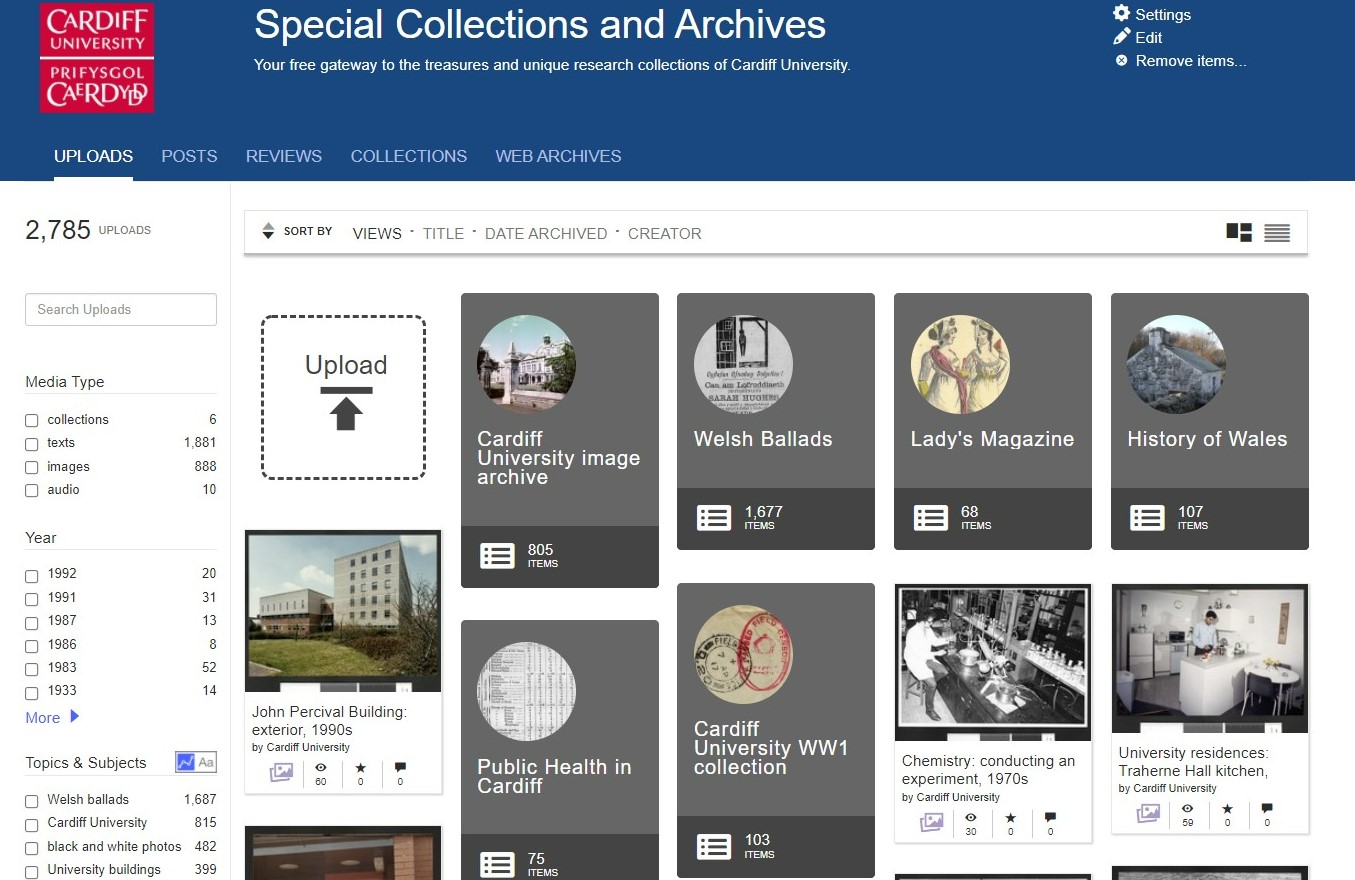Click reviews comment icon on John Percival Building item
The height and width of the screenshot is (880, 1355).
(400, 767)
